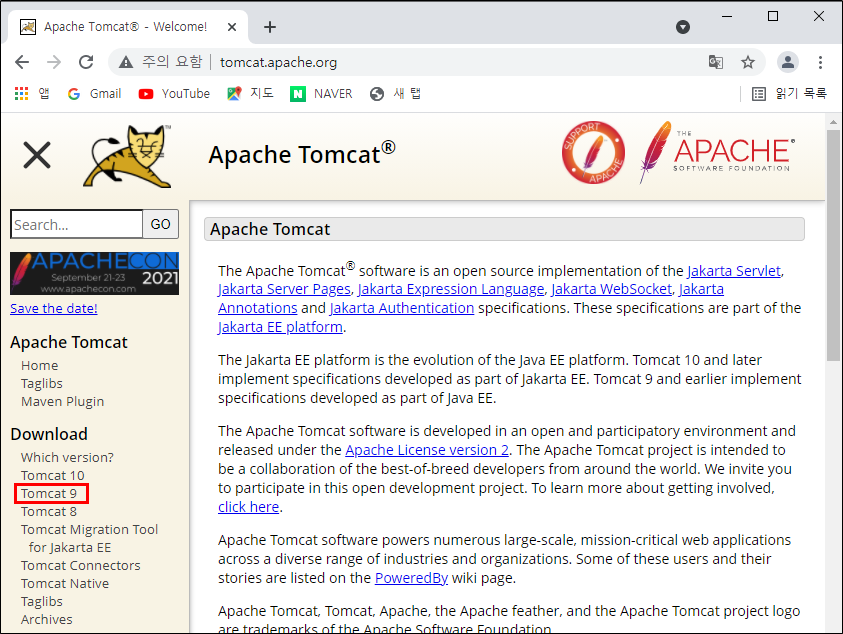Bookmark this page with the star icon
Screen dimensions: 843x634
(748, 62)
